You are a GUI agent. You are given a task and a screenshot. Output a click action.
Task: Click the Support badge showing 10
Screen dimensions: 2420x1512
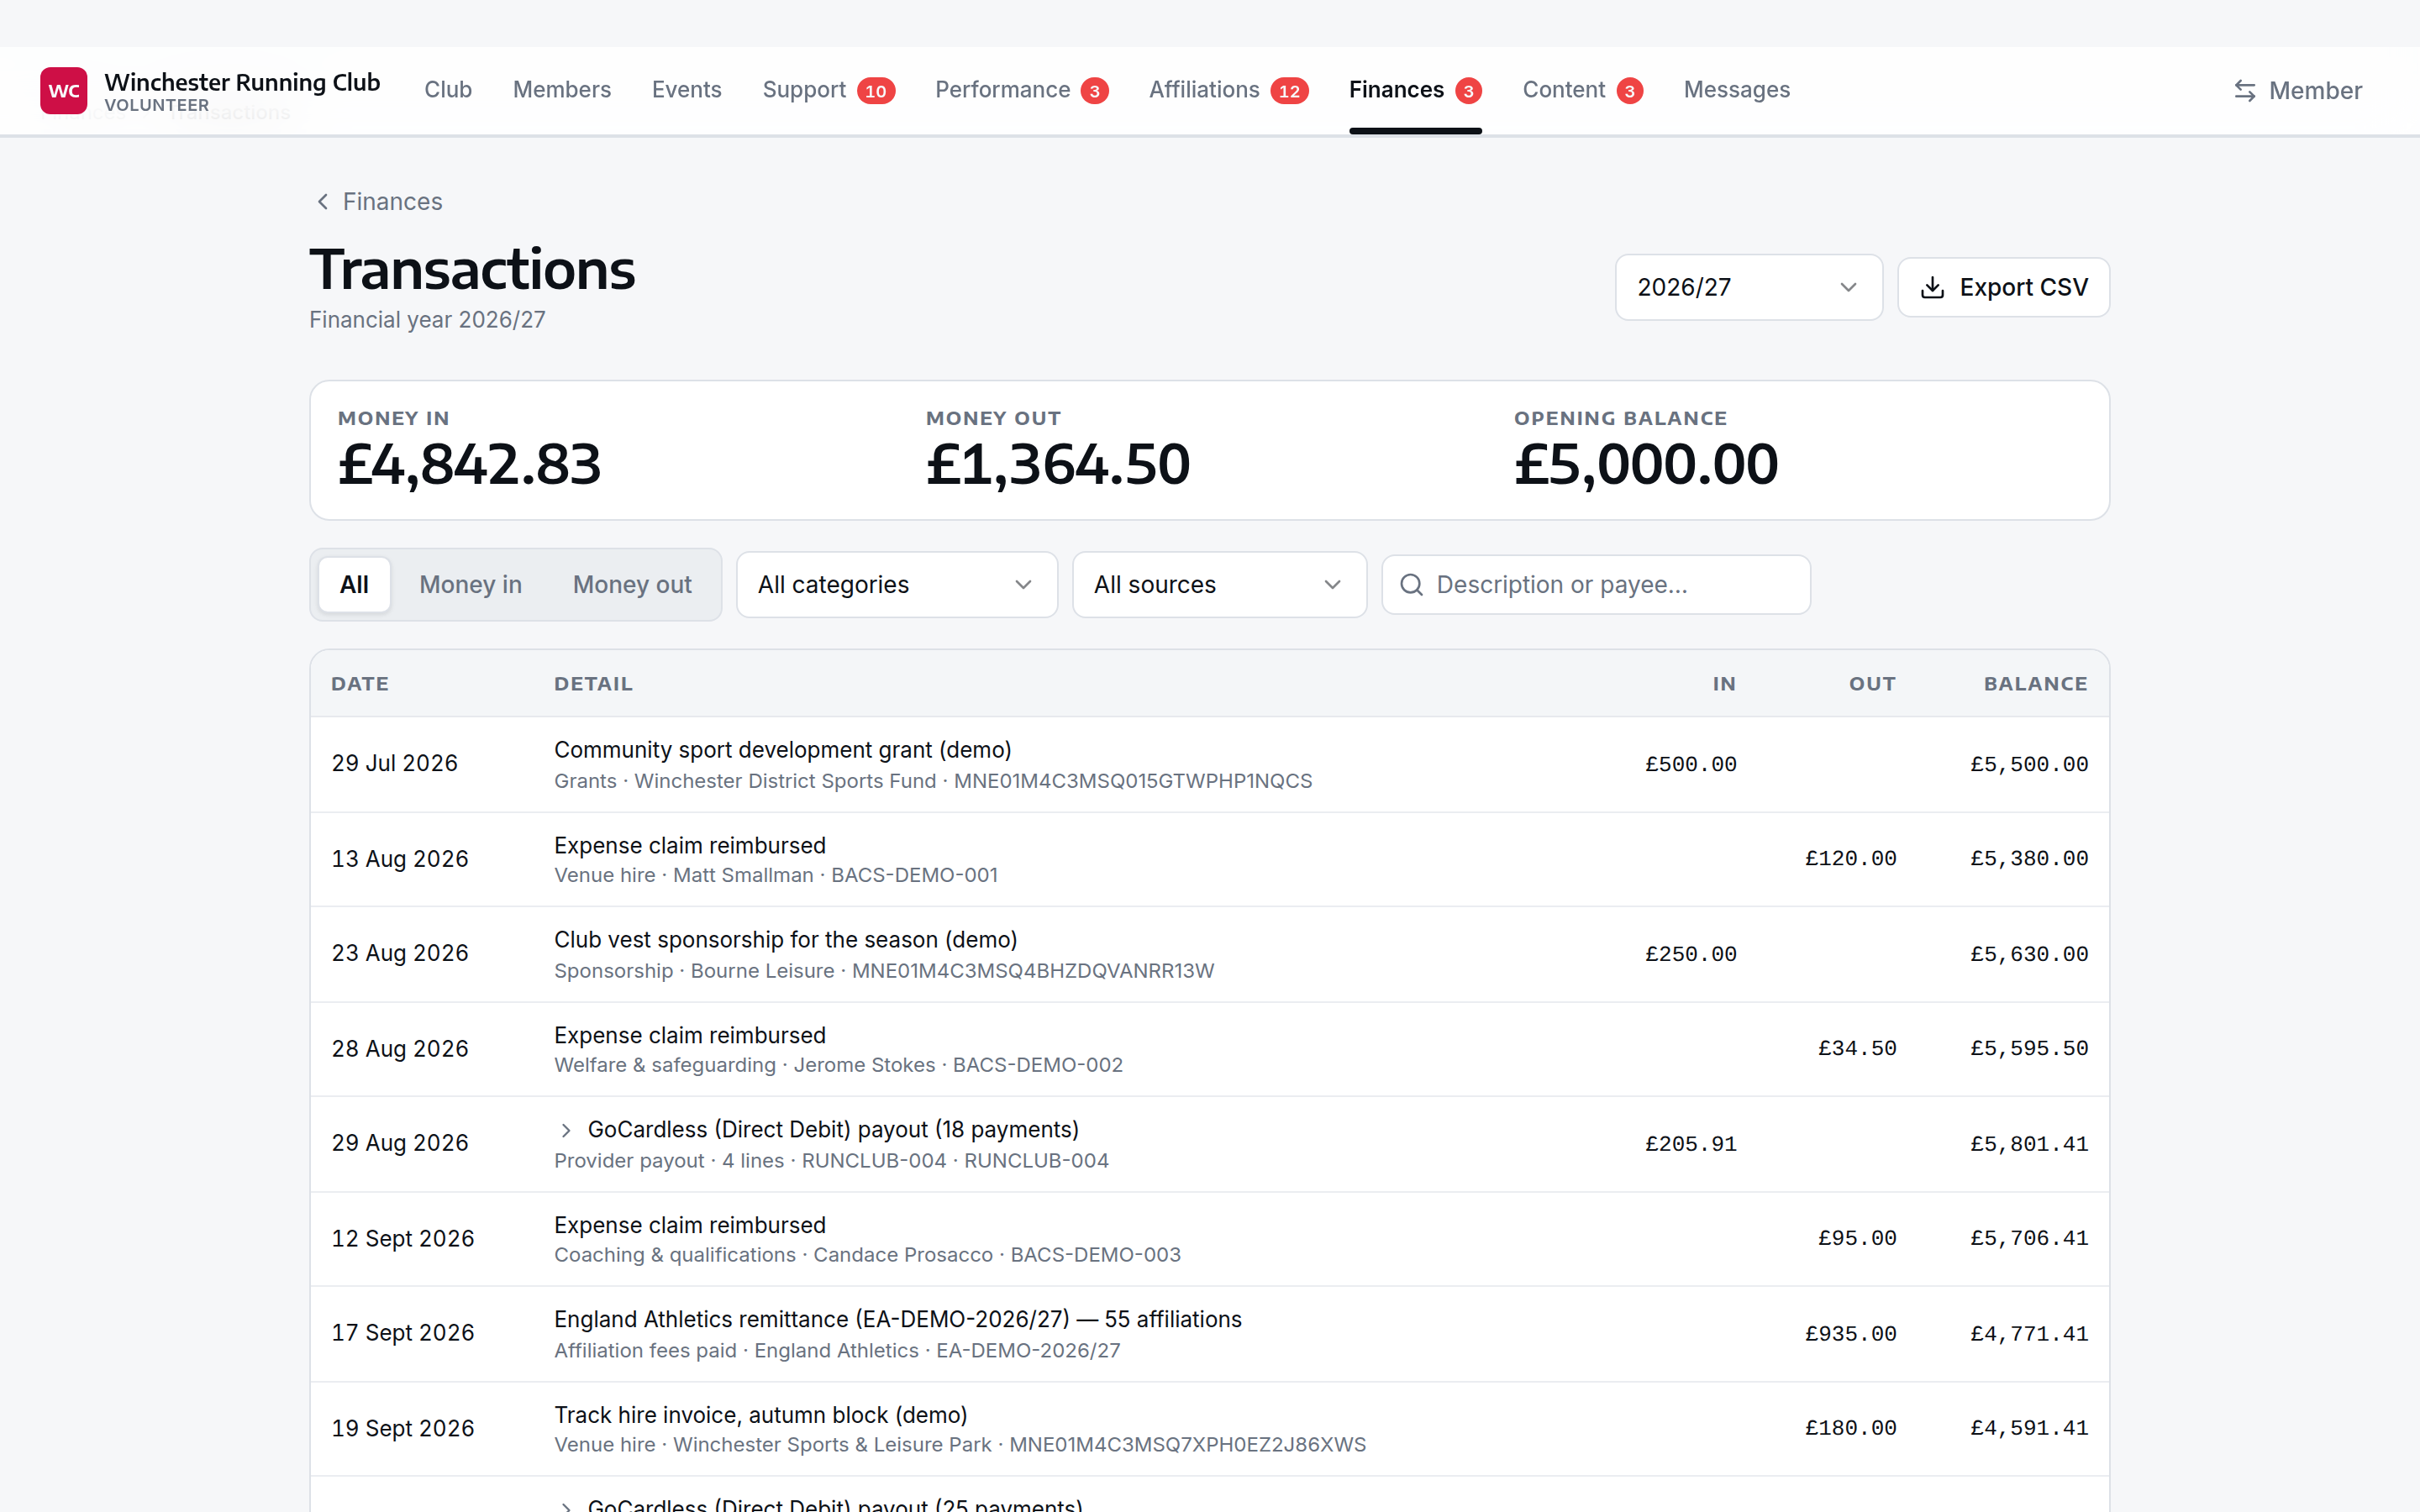click(x=875, y=91)
